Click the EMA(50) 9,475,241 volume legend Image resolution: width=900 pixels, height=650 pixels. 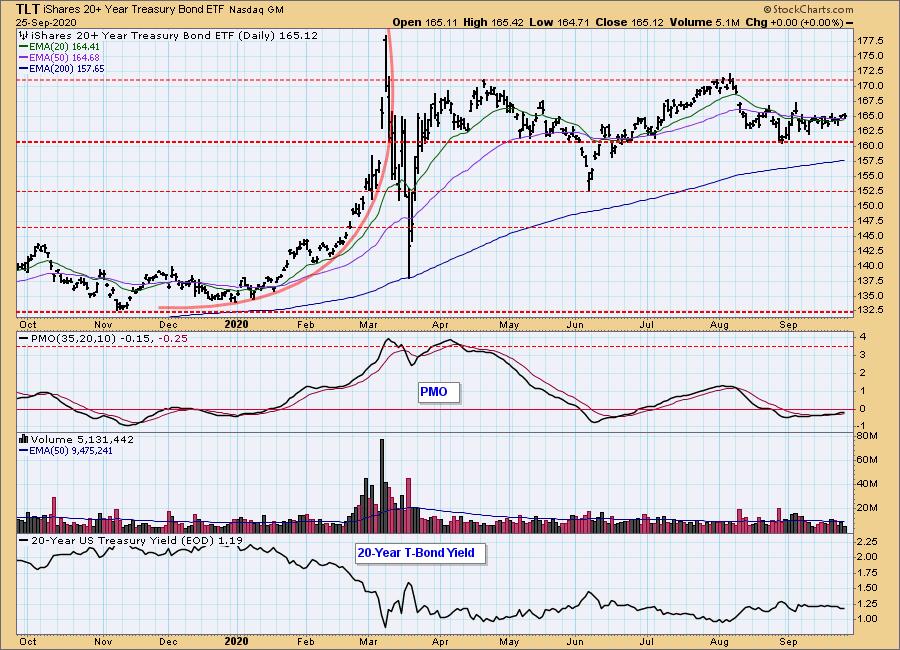pyautogui.click(x=66, y=451)
